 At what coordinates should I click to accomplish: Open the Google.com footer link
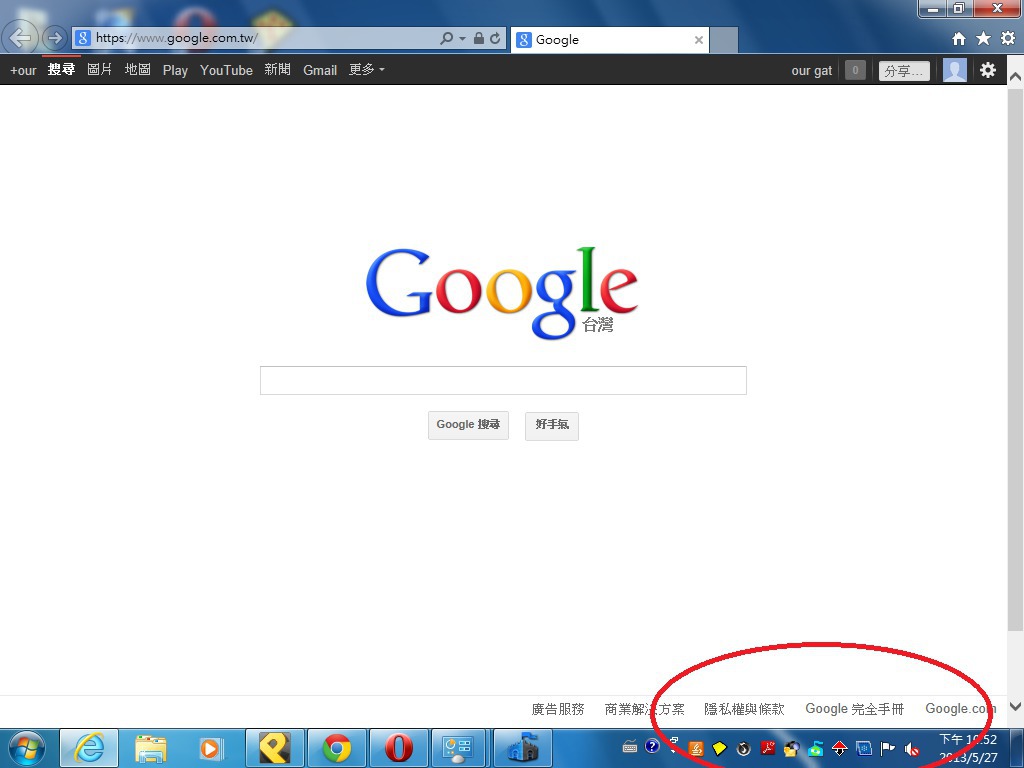pyautogui.click(x=961, y=709)
